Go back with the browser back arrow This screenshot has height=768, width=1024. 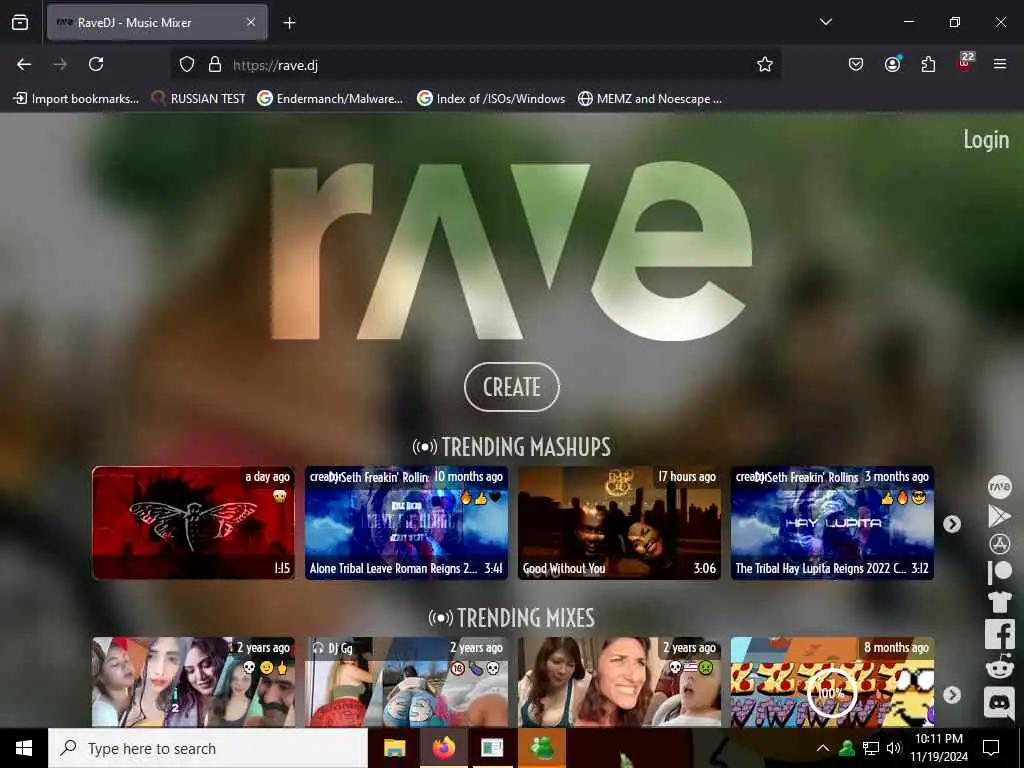(x=24, y=64)
